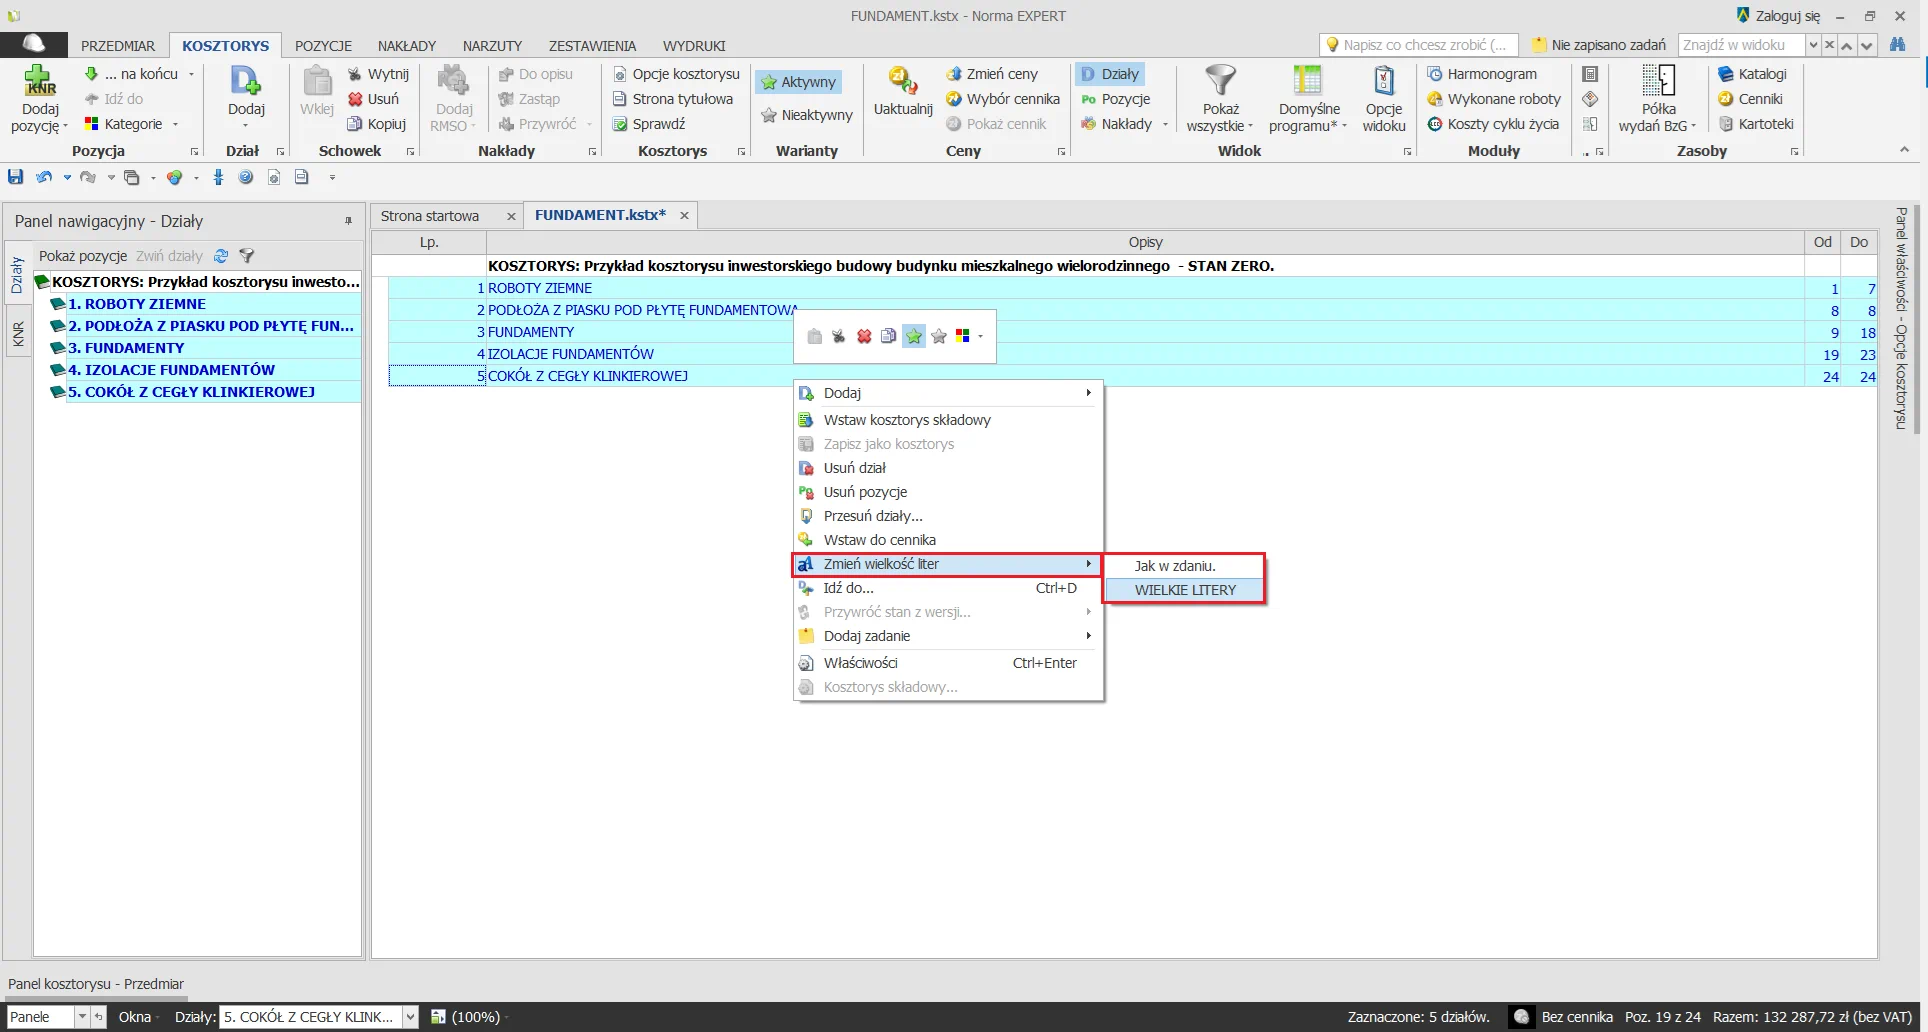This screenshot has width=1928, height=1032.
Task: Click red delete icon in mini toolbar
Action: coord(864,337)
